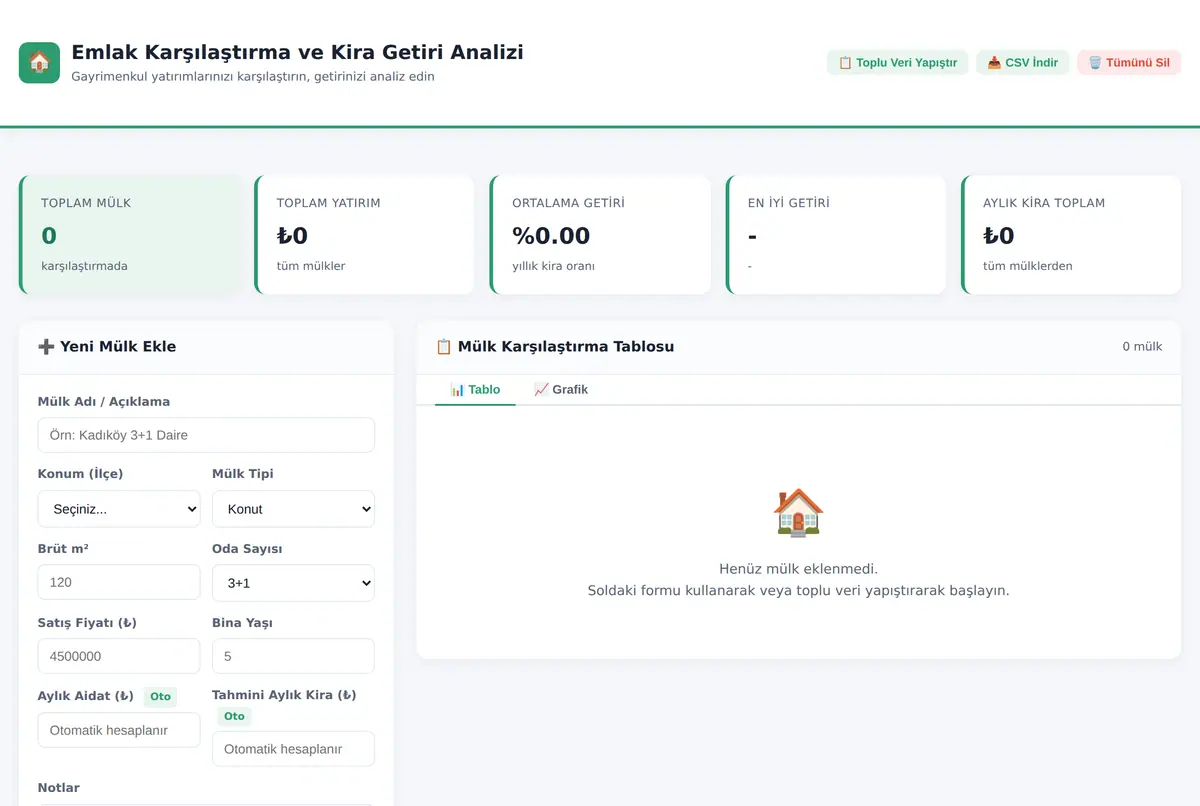
Task: Delete everything with Tümünü Sil
Action: coord(1129,62)
